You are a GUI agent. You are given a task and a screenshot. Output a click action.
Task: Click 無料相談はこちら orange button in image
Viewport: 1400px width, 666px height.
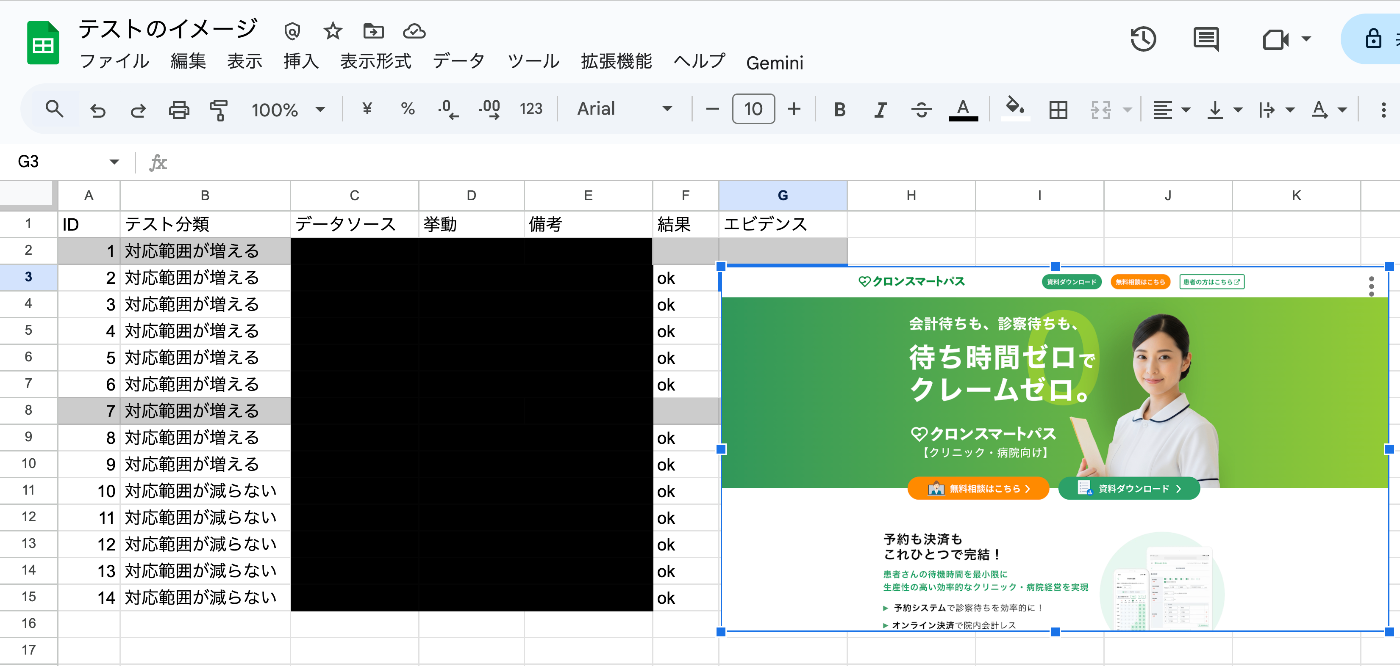pos(979,489)
